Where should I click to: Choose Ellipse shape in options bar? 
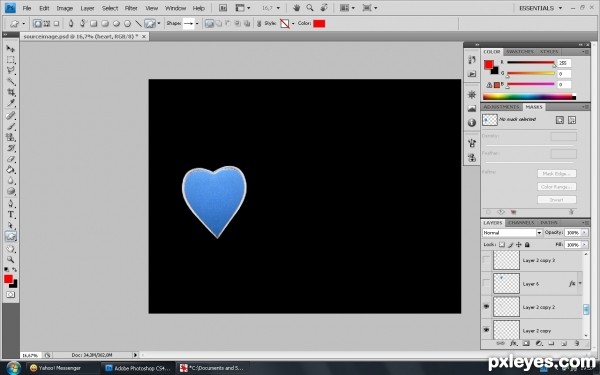(x=116, y=24)
